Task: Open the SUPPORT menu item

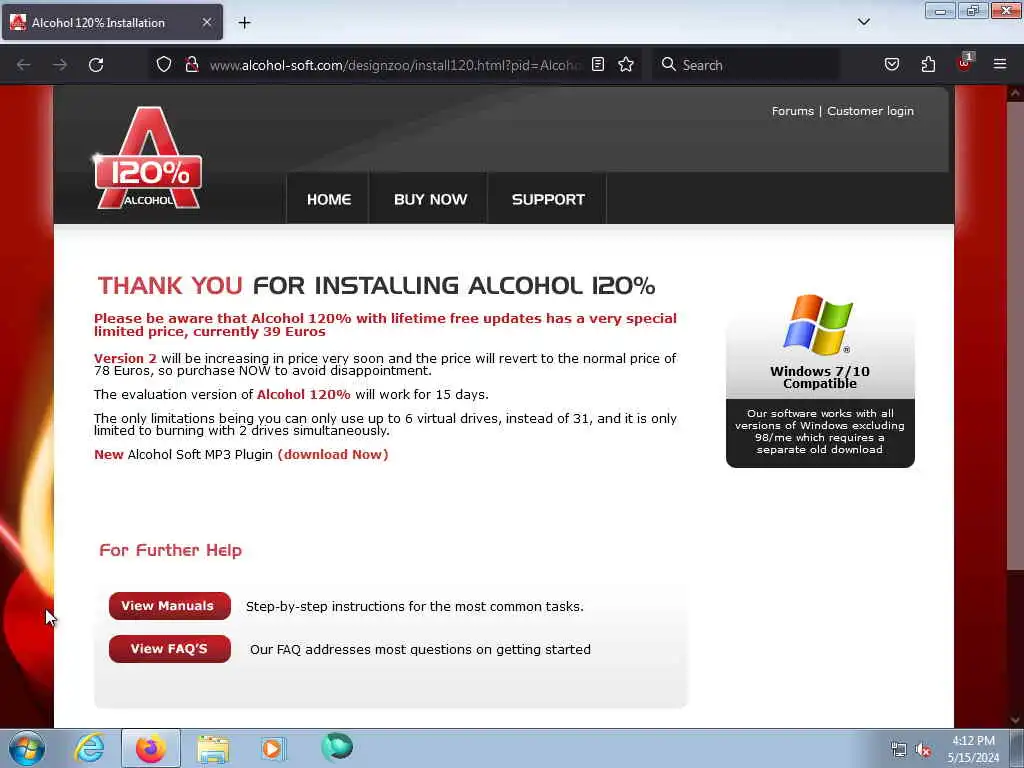Action: 549,199
